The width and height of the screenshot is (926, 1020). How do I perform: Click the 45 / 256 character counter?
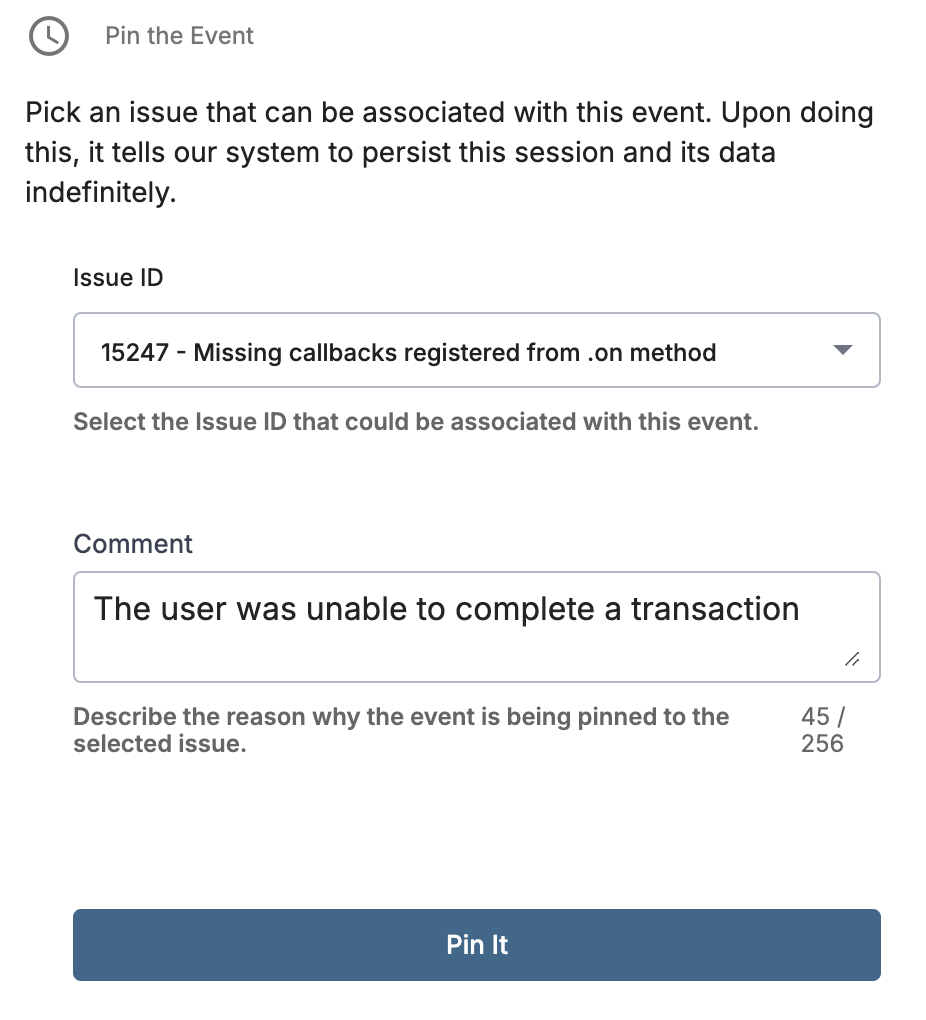click(823, 730)
